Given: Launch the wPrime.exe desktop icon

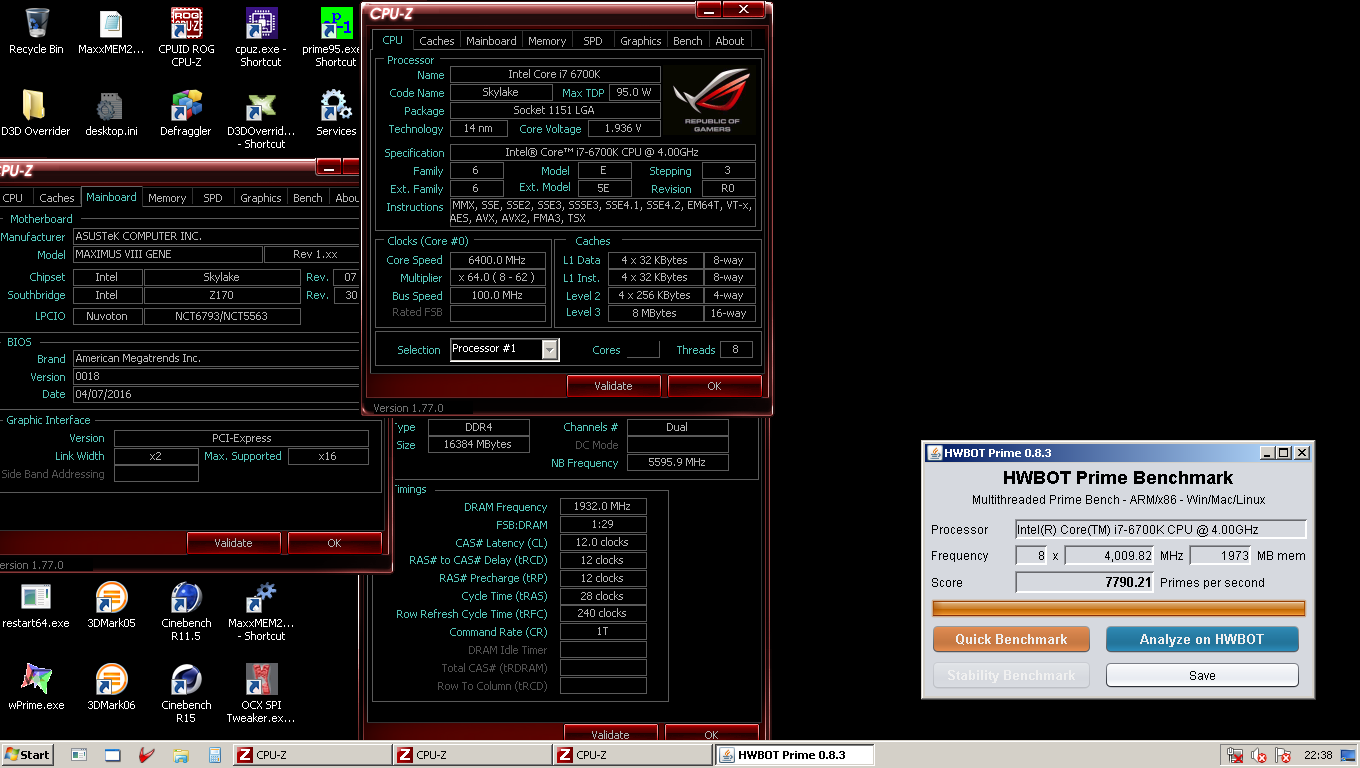Looking at the screenshot, I should click(x=36, y=687).
